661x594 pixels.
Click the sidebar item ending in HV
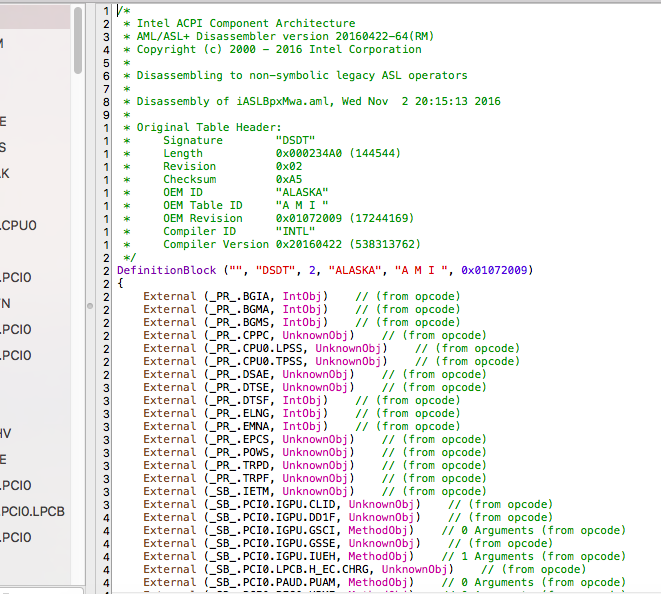click(6, 433)
